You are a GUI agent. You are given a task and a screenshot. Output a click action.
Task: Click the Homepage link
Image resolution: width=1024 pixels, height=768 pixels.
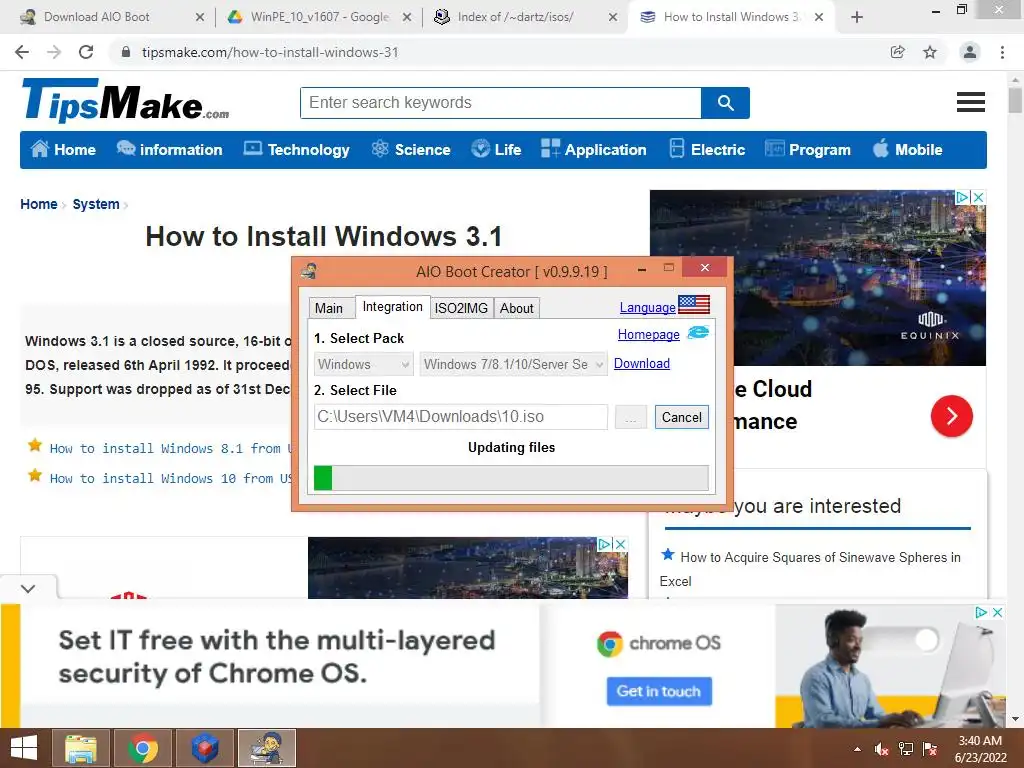pyautogui.click(x=648, y=334)
